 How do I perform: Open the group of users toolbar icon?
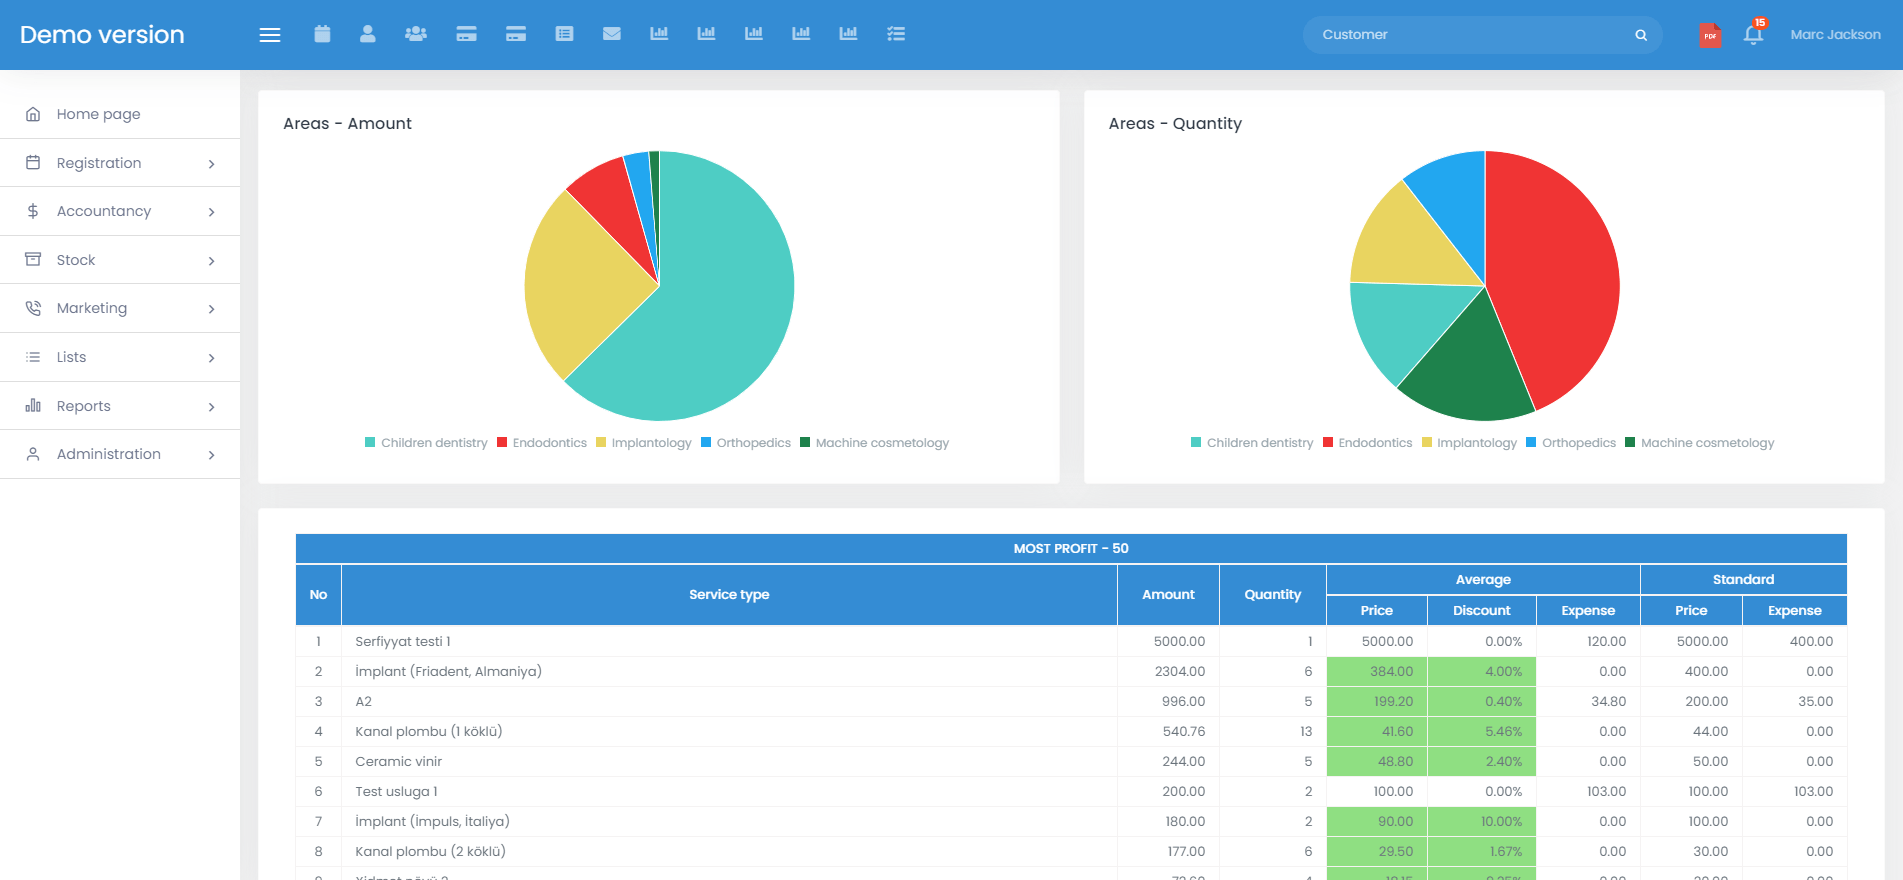tap(416, 34)
